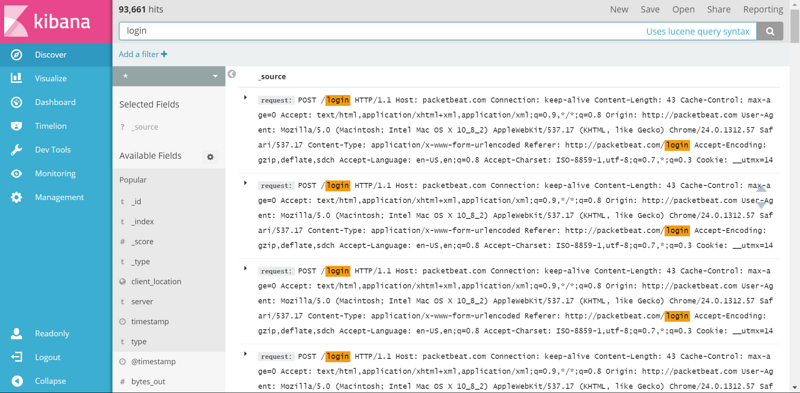Click the Collapse label
The height and width of the screenshot is (393, 800).
click(x=50, y=381)
